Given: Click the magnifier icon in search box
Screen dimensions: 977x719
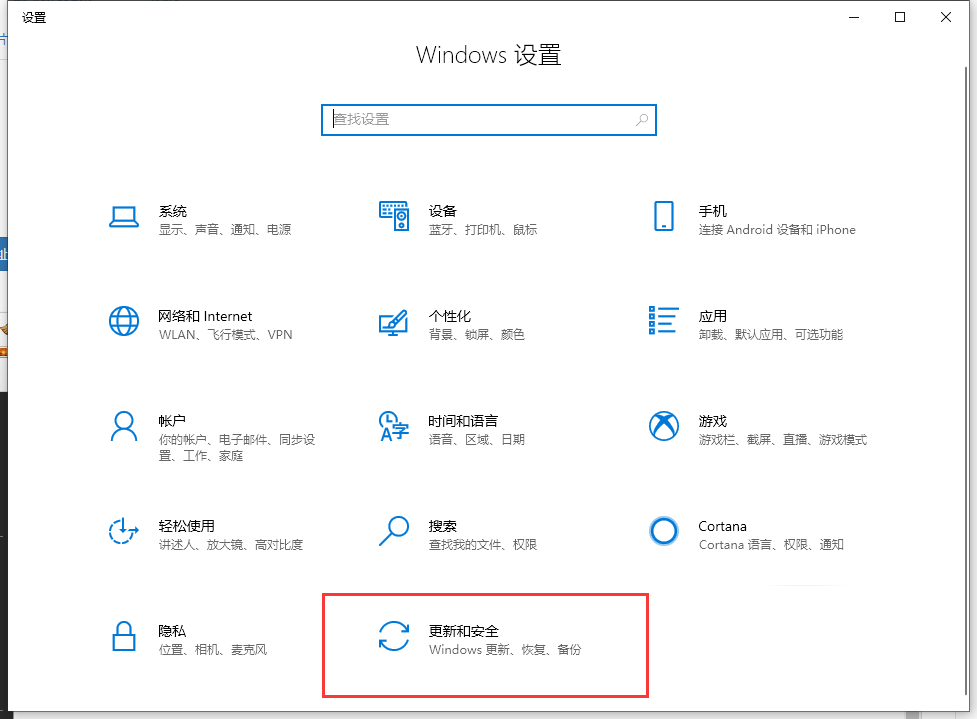Looking at the screenshot, I should tap(642, 120).
